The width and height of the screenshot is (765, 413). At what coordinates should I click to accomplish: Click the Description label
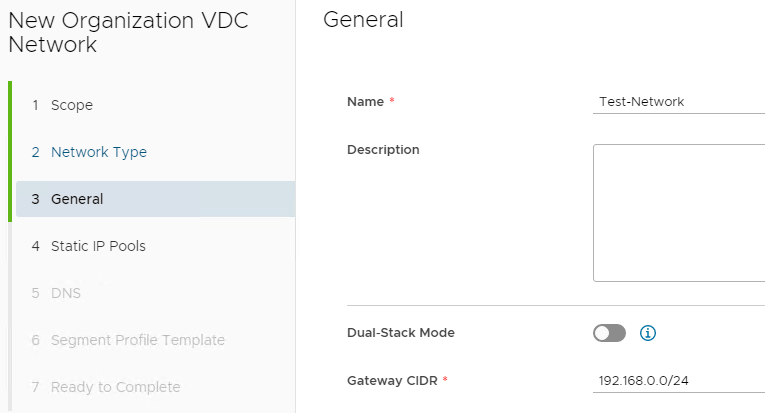[383, 150]
